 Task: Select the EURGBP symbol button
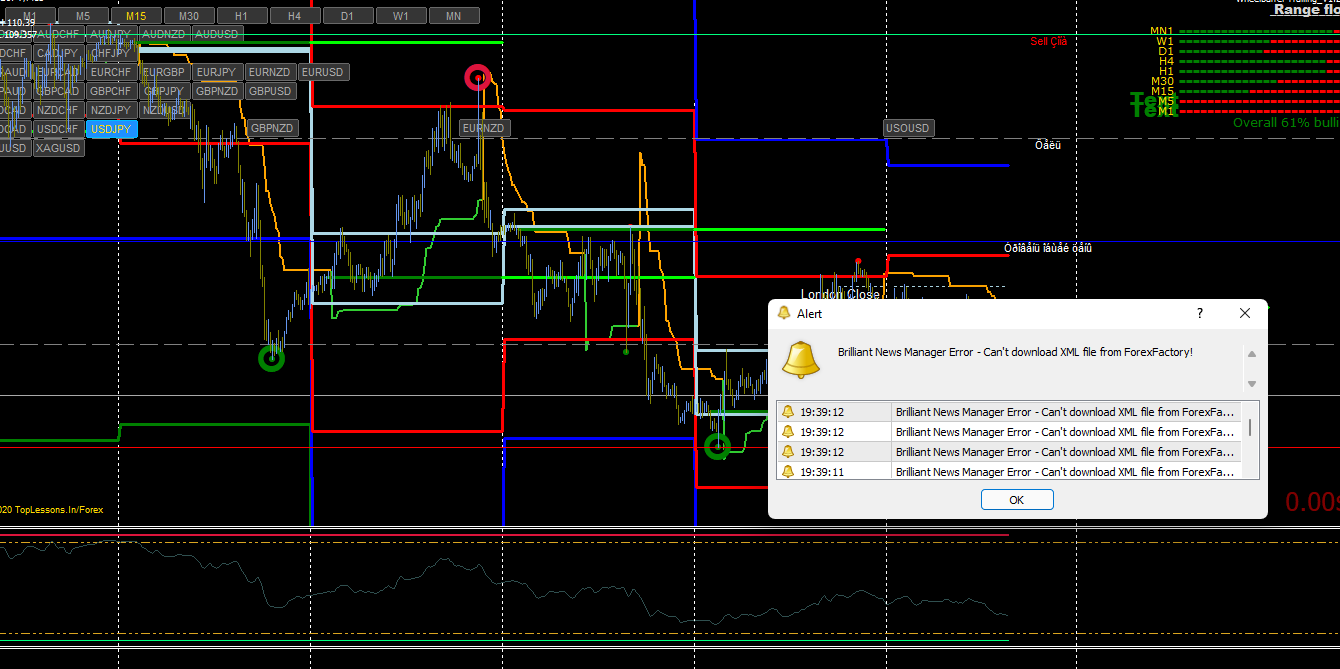pyautogui.click(x=164, y=72)
